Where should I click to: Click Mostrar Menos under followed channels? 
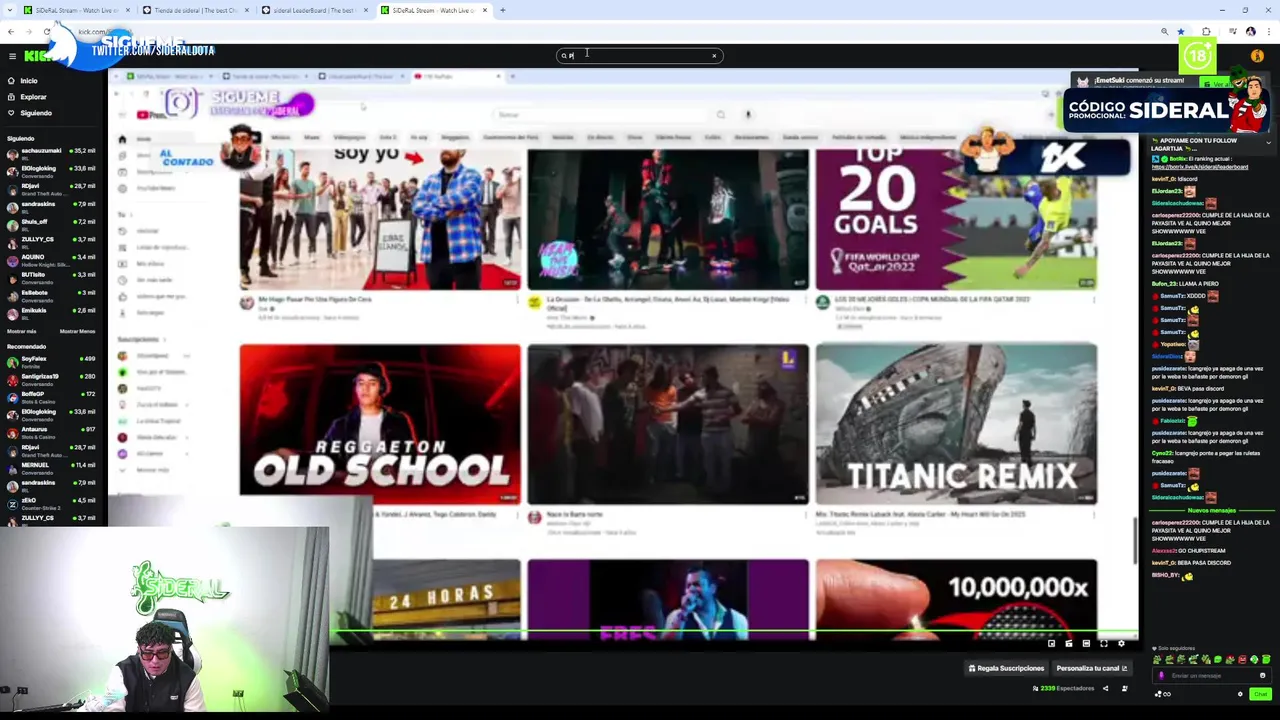[x=77, y=331]
